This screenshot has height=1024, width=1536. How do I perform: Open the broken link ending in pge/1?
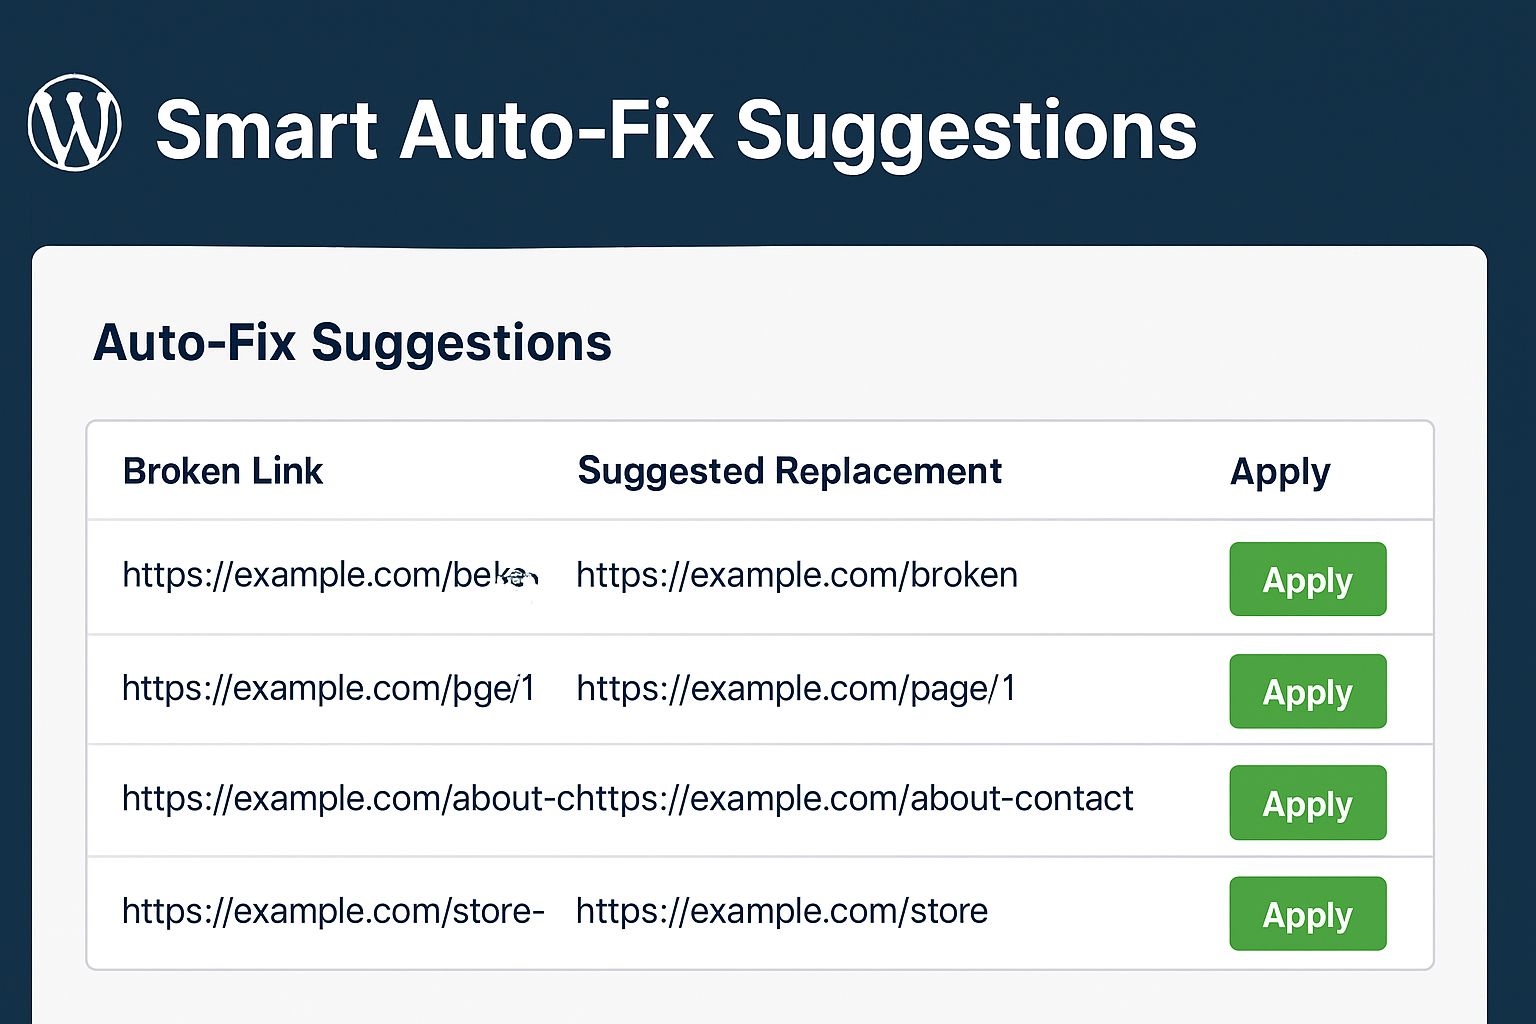coord(328,688)
